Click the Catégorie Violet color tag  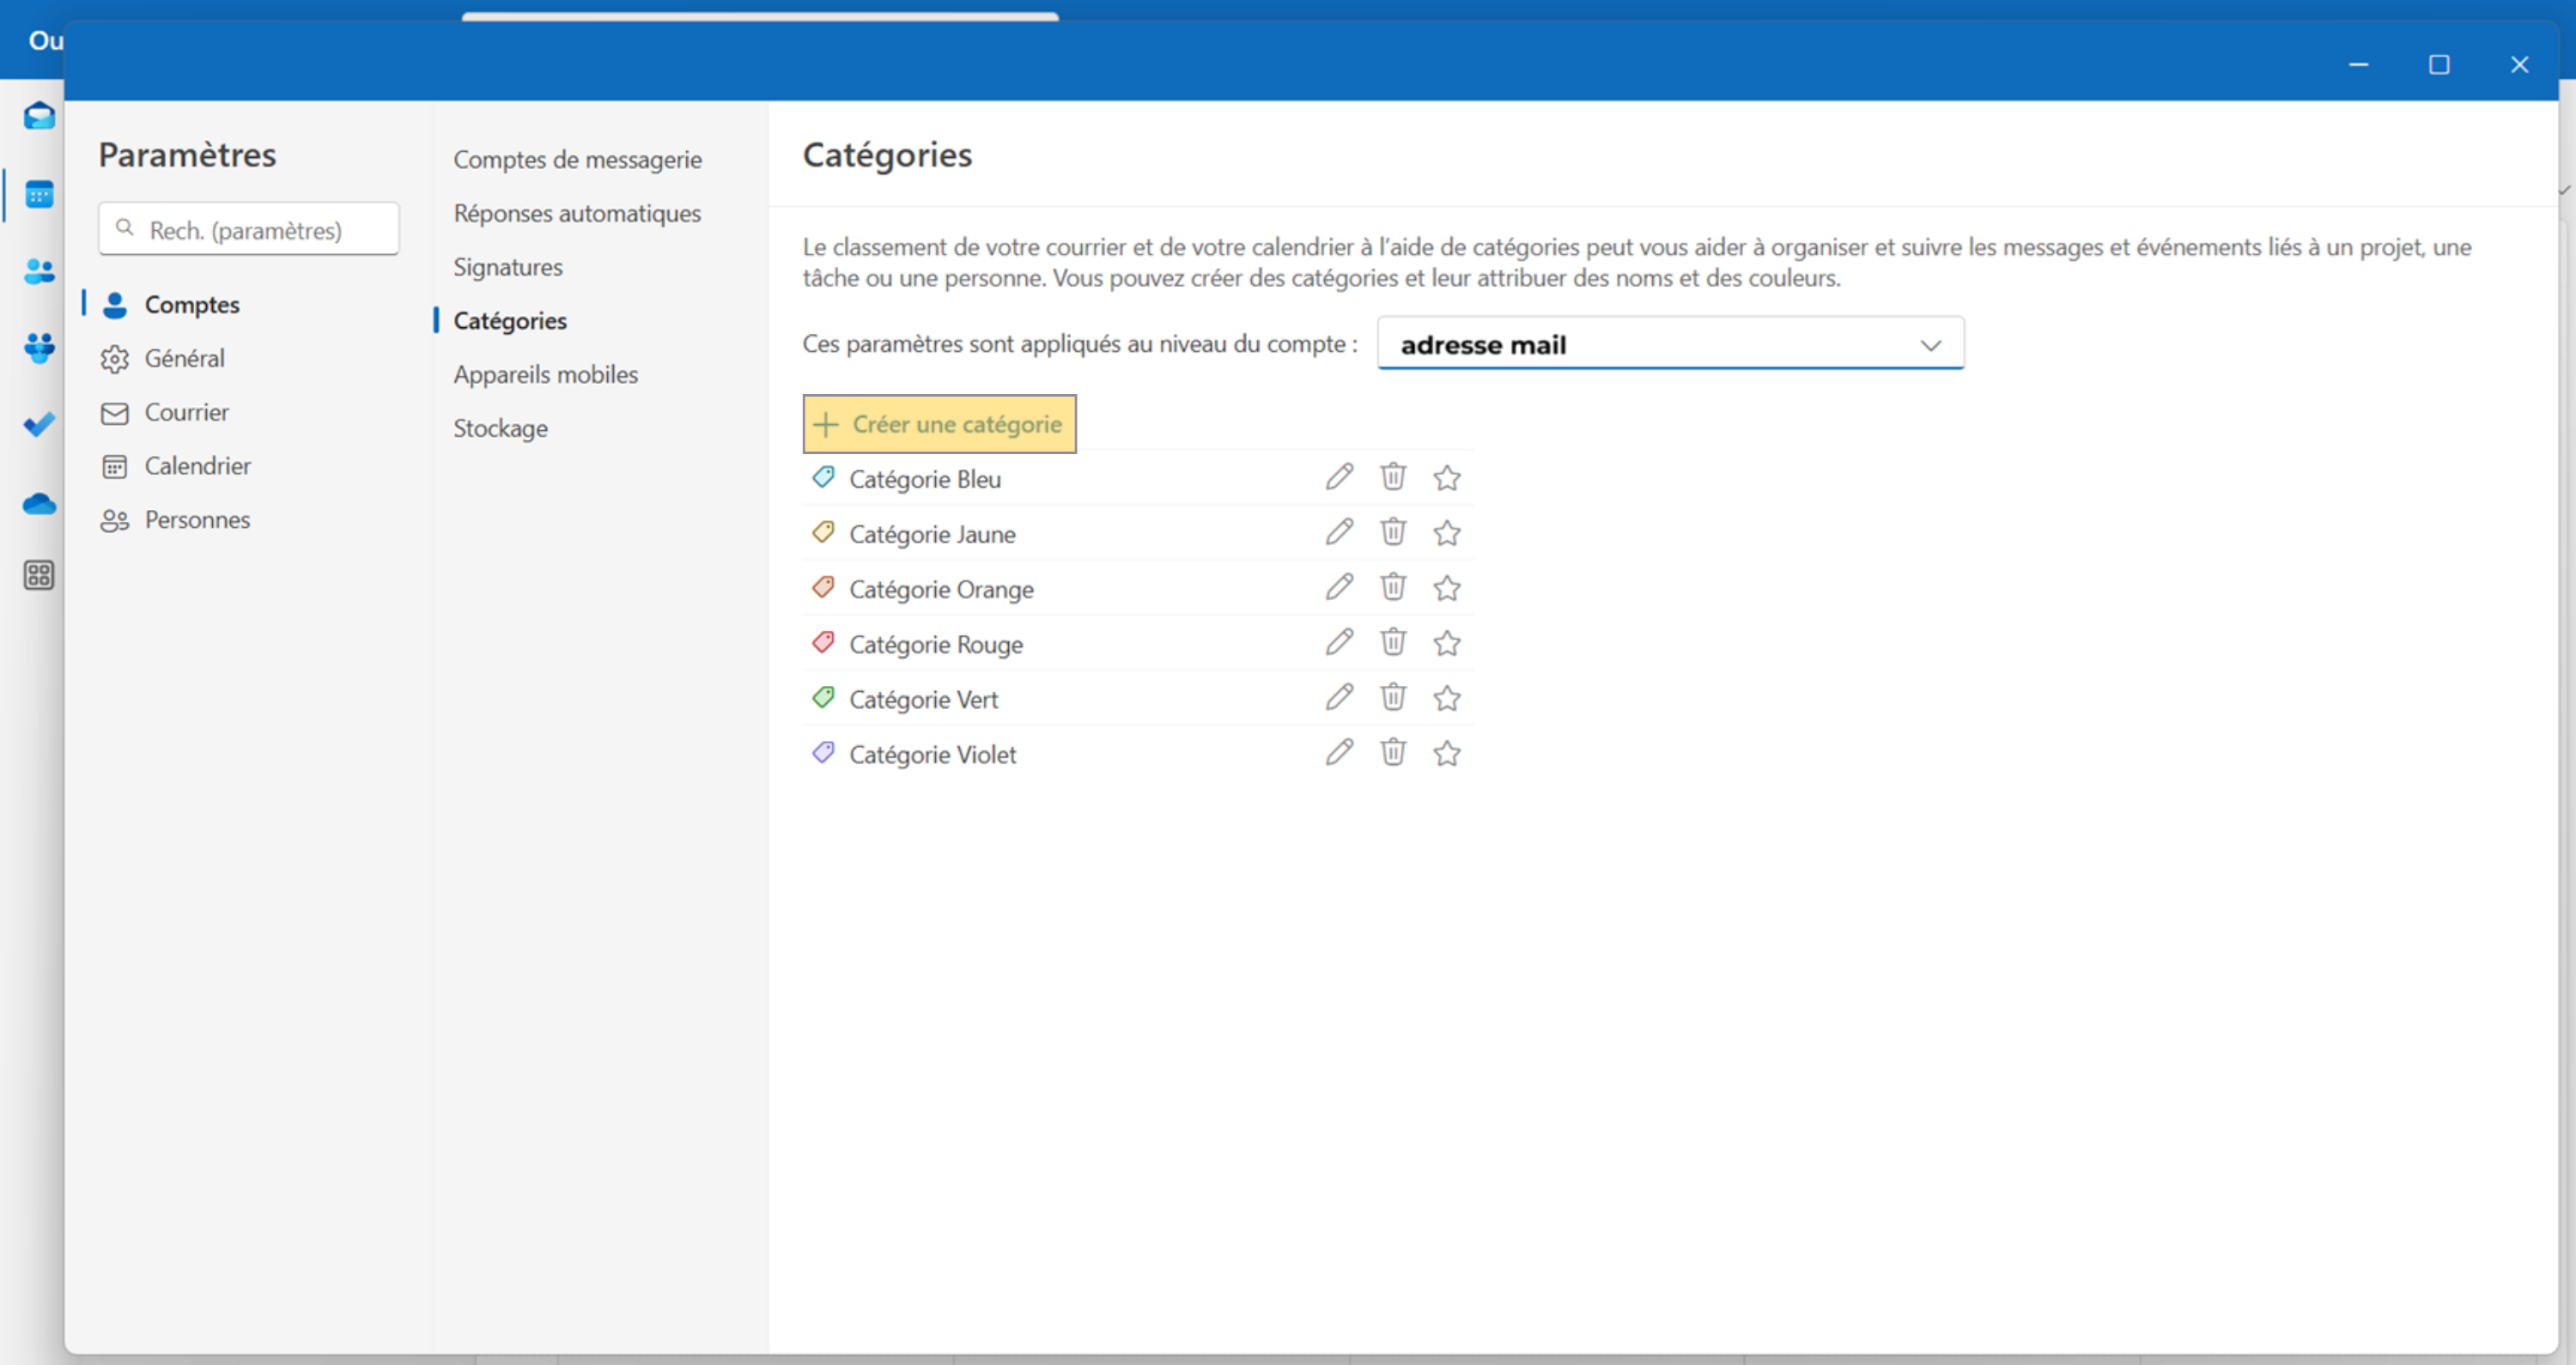[823, 752]
